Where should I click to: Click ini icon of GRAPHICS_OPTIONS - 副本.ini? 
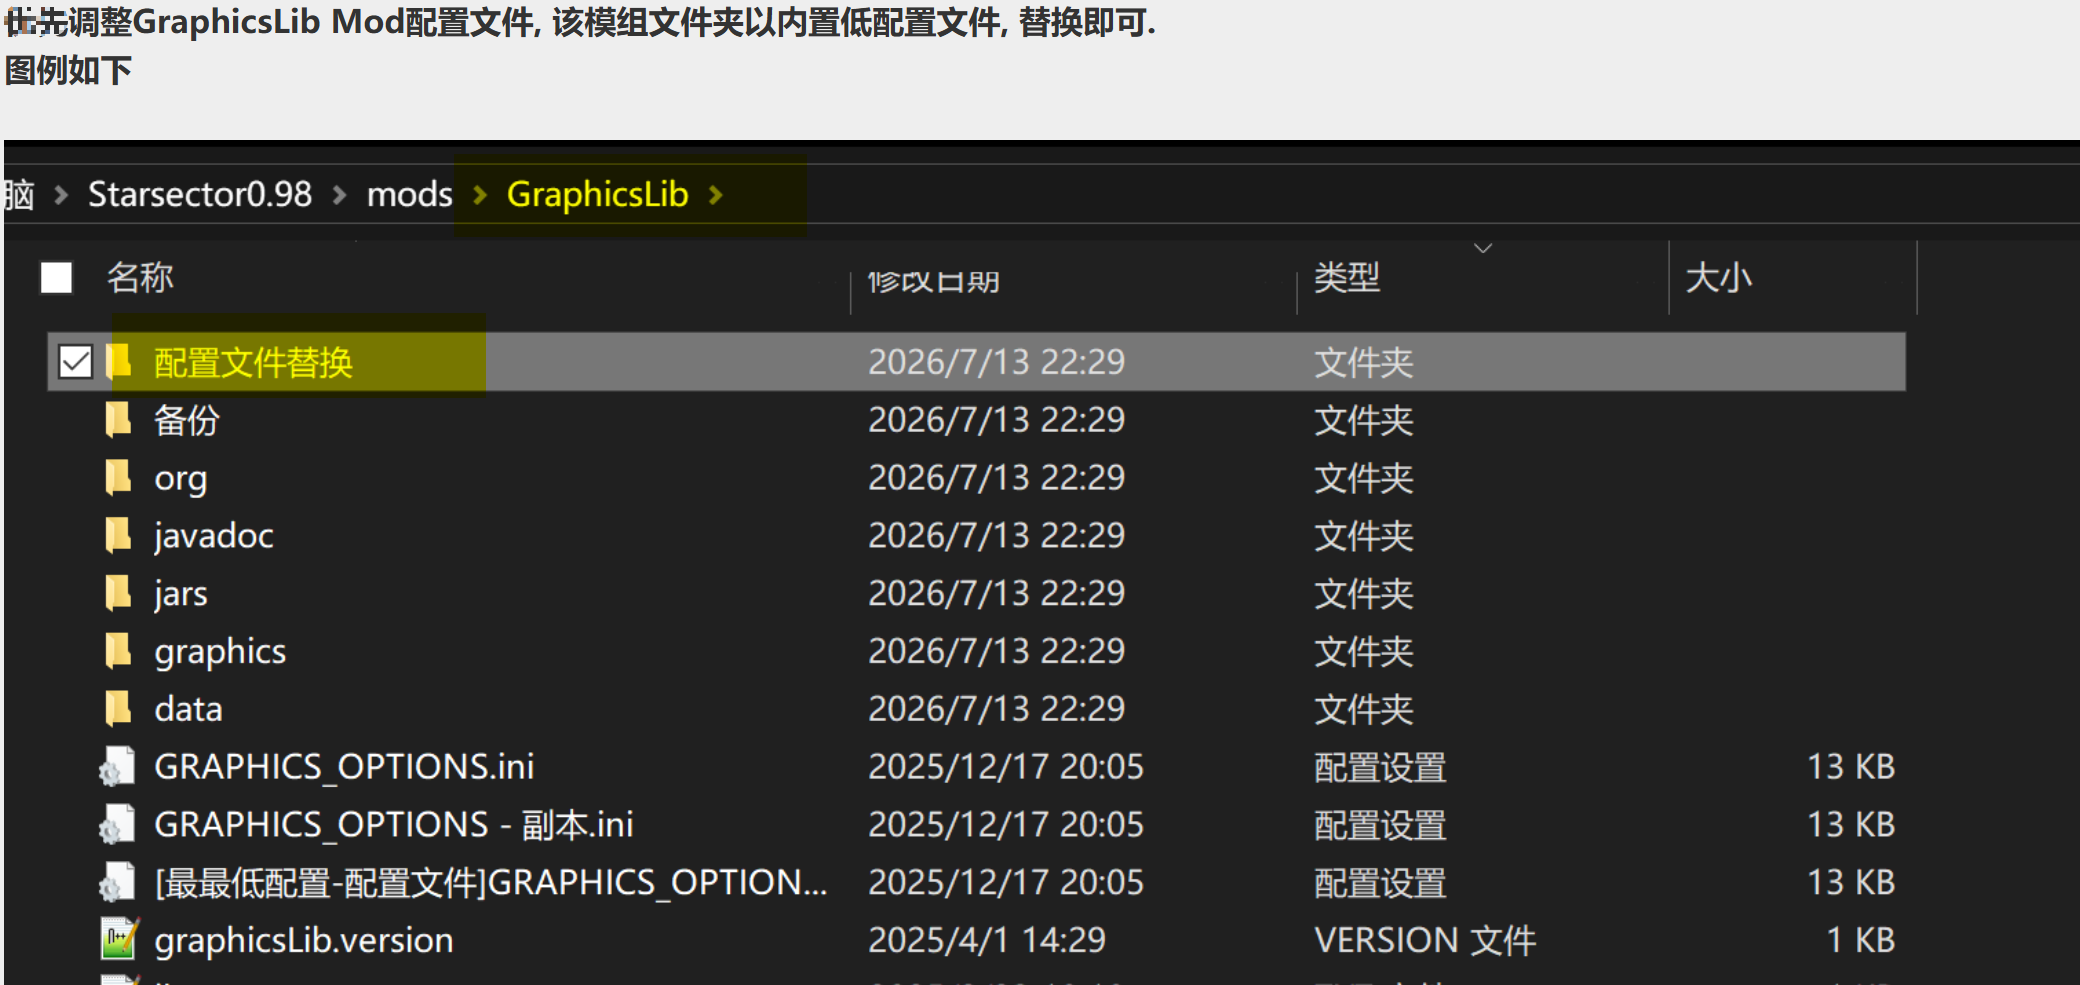(118, 824)
